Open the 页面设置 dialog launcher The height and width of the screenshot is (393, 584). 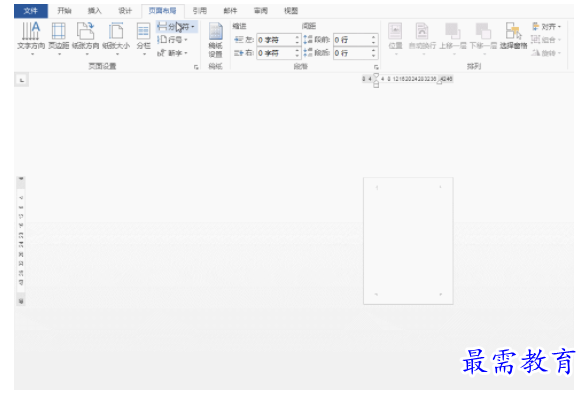(x=196, y=67)
